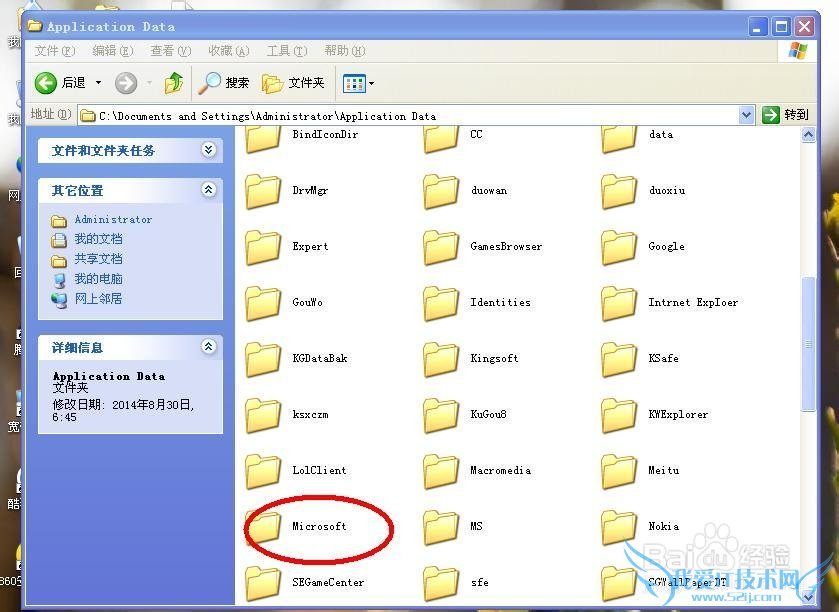Select the KSafe folder icon
839x612 pixels.
point(619,359)
